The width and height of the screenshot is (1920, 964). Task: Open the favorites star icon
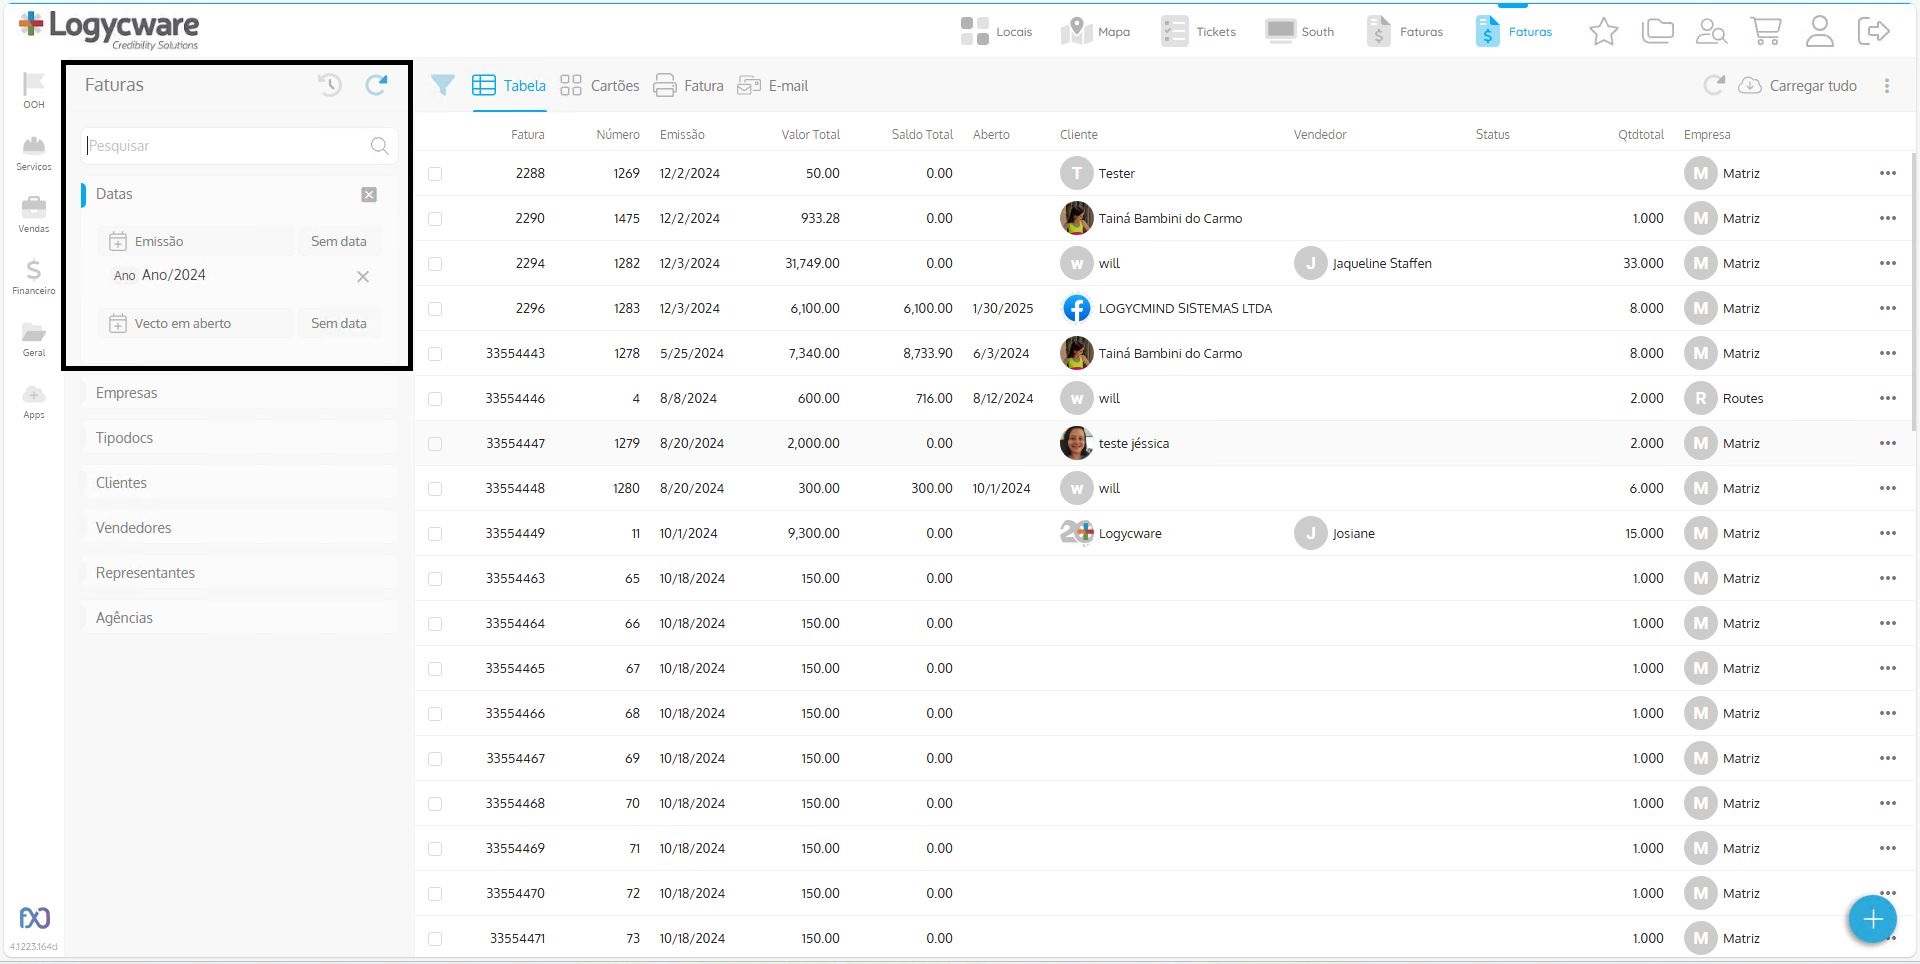(1603, 32)
